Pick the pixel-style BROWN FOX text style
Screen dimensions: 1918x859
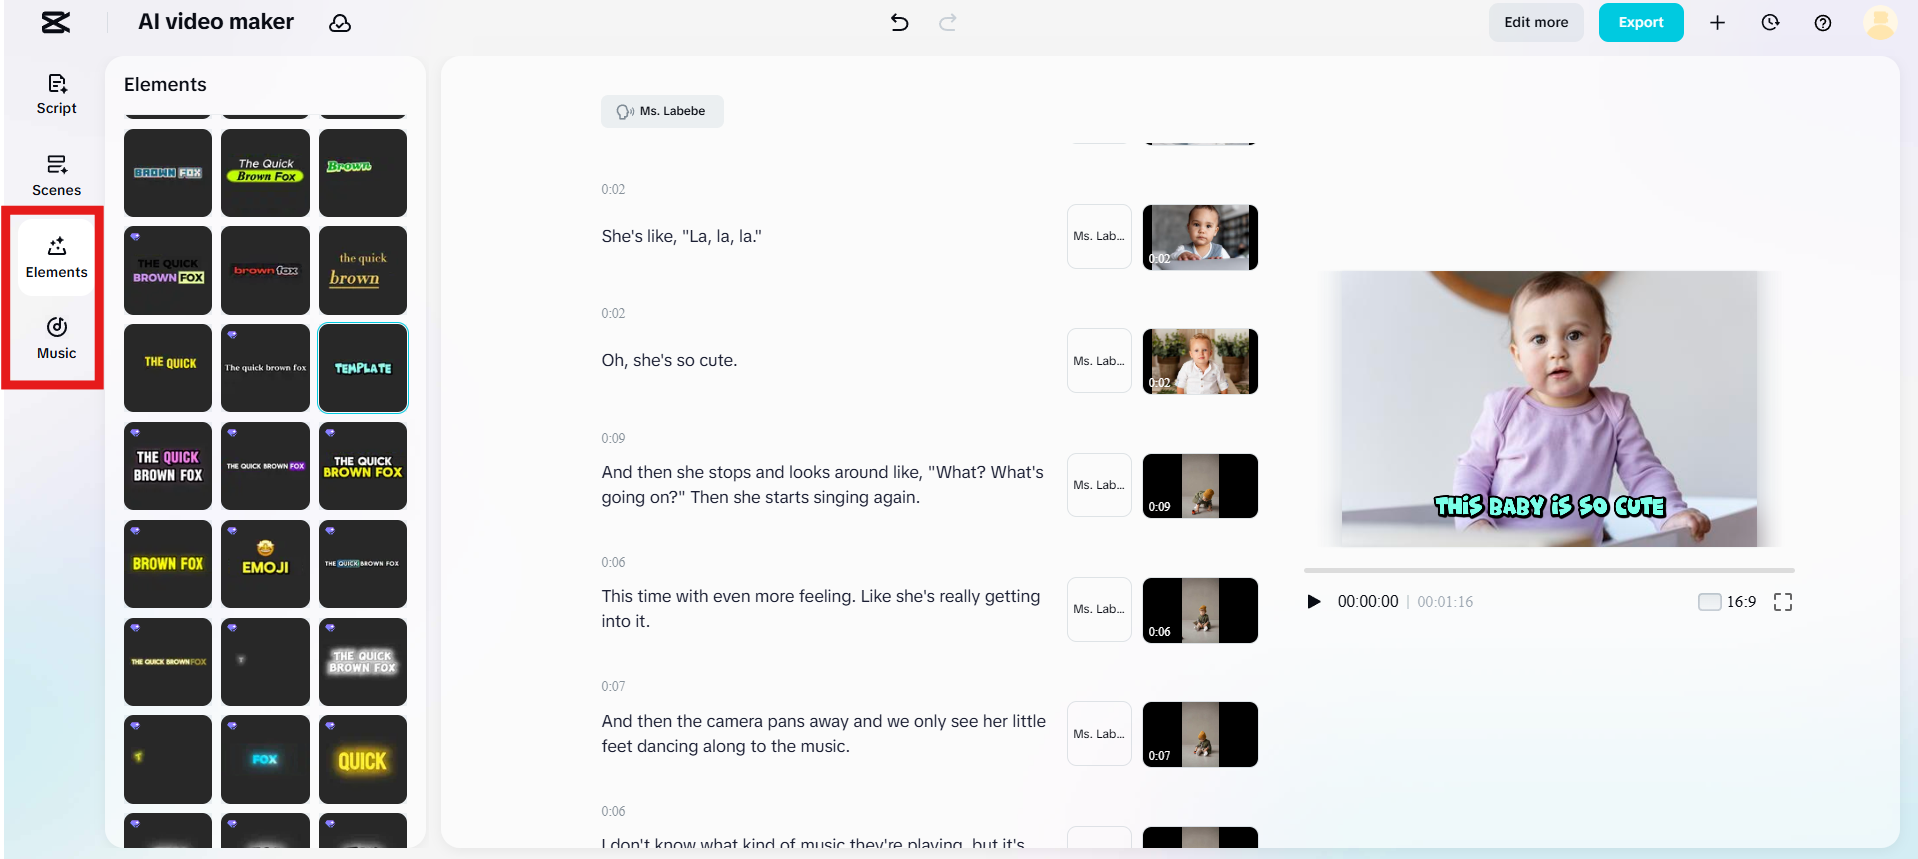click(x=168, y=173)
